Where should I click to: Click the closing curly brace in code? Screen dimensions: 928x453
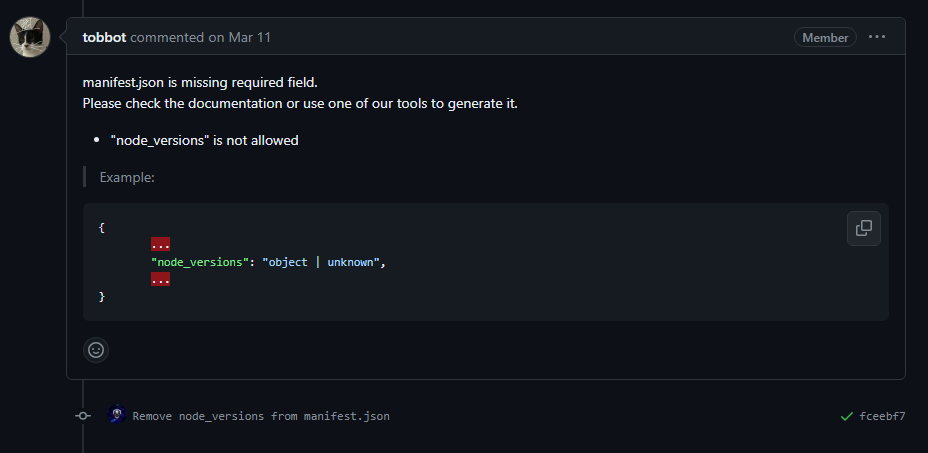point(102,297)
